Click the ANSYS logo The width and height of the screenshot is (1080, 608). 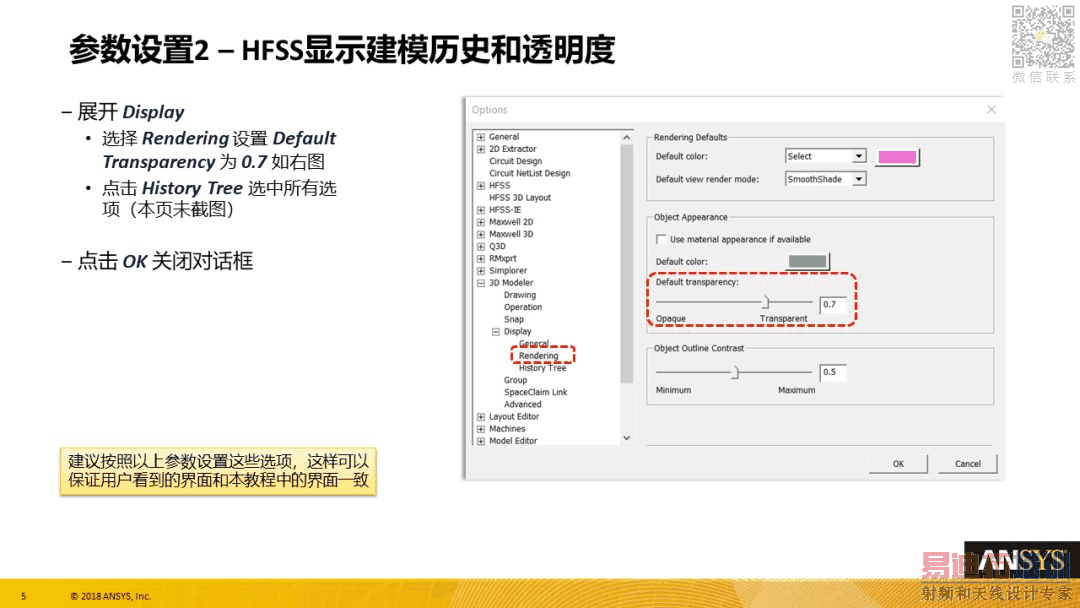[x=1022, y=562]
